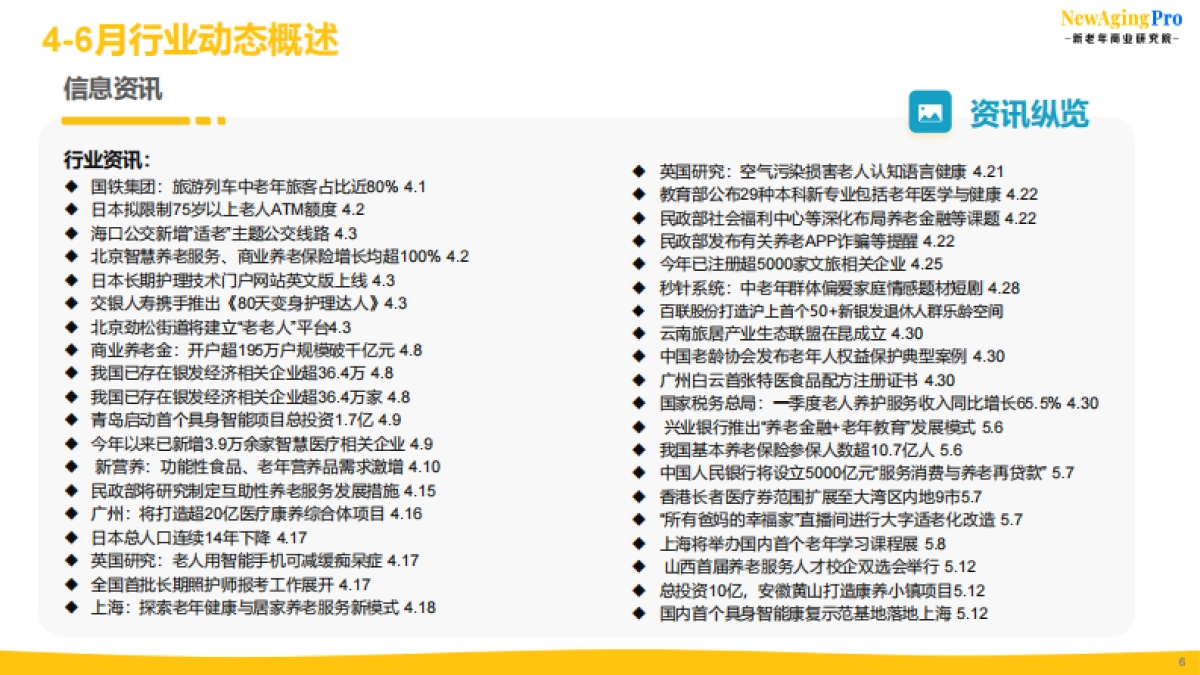Click the 信息资讯 subtitle
The image size is (1200, 675).
click(112, 89)
